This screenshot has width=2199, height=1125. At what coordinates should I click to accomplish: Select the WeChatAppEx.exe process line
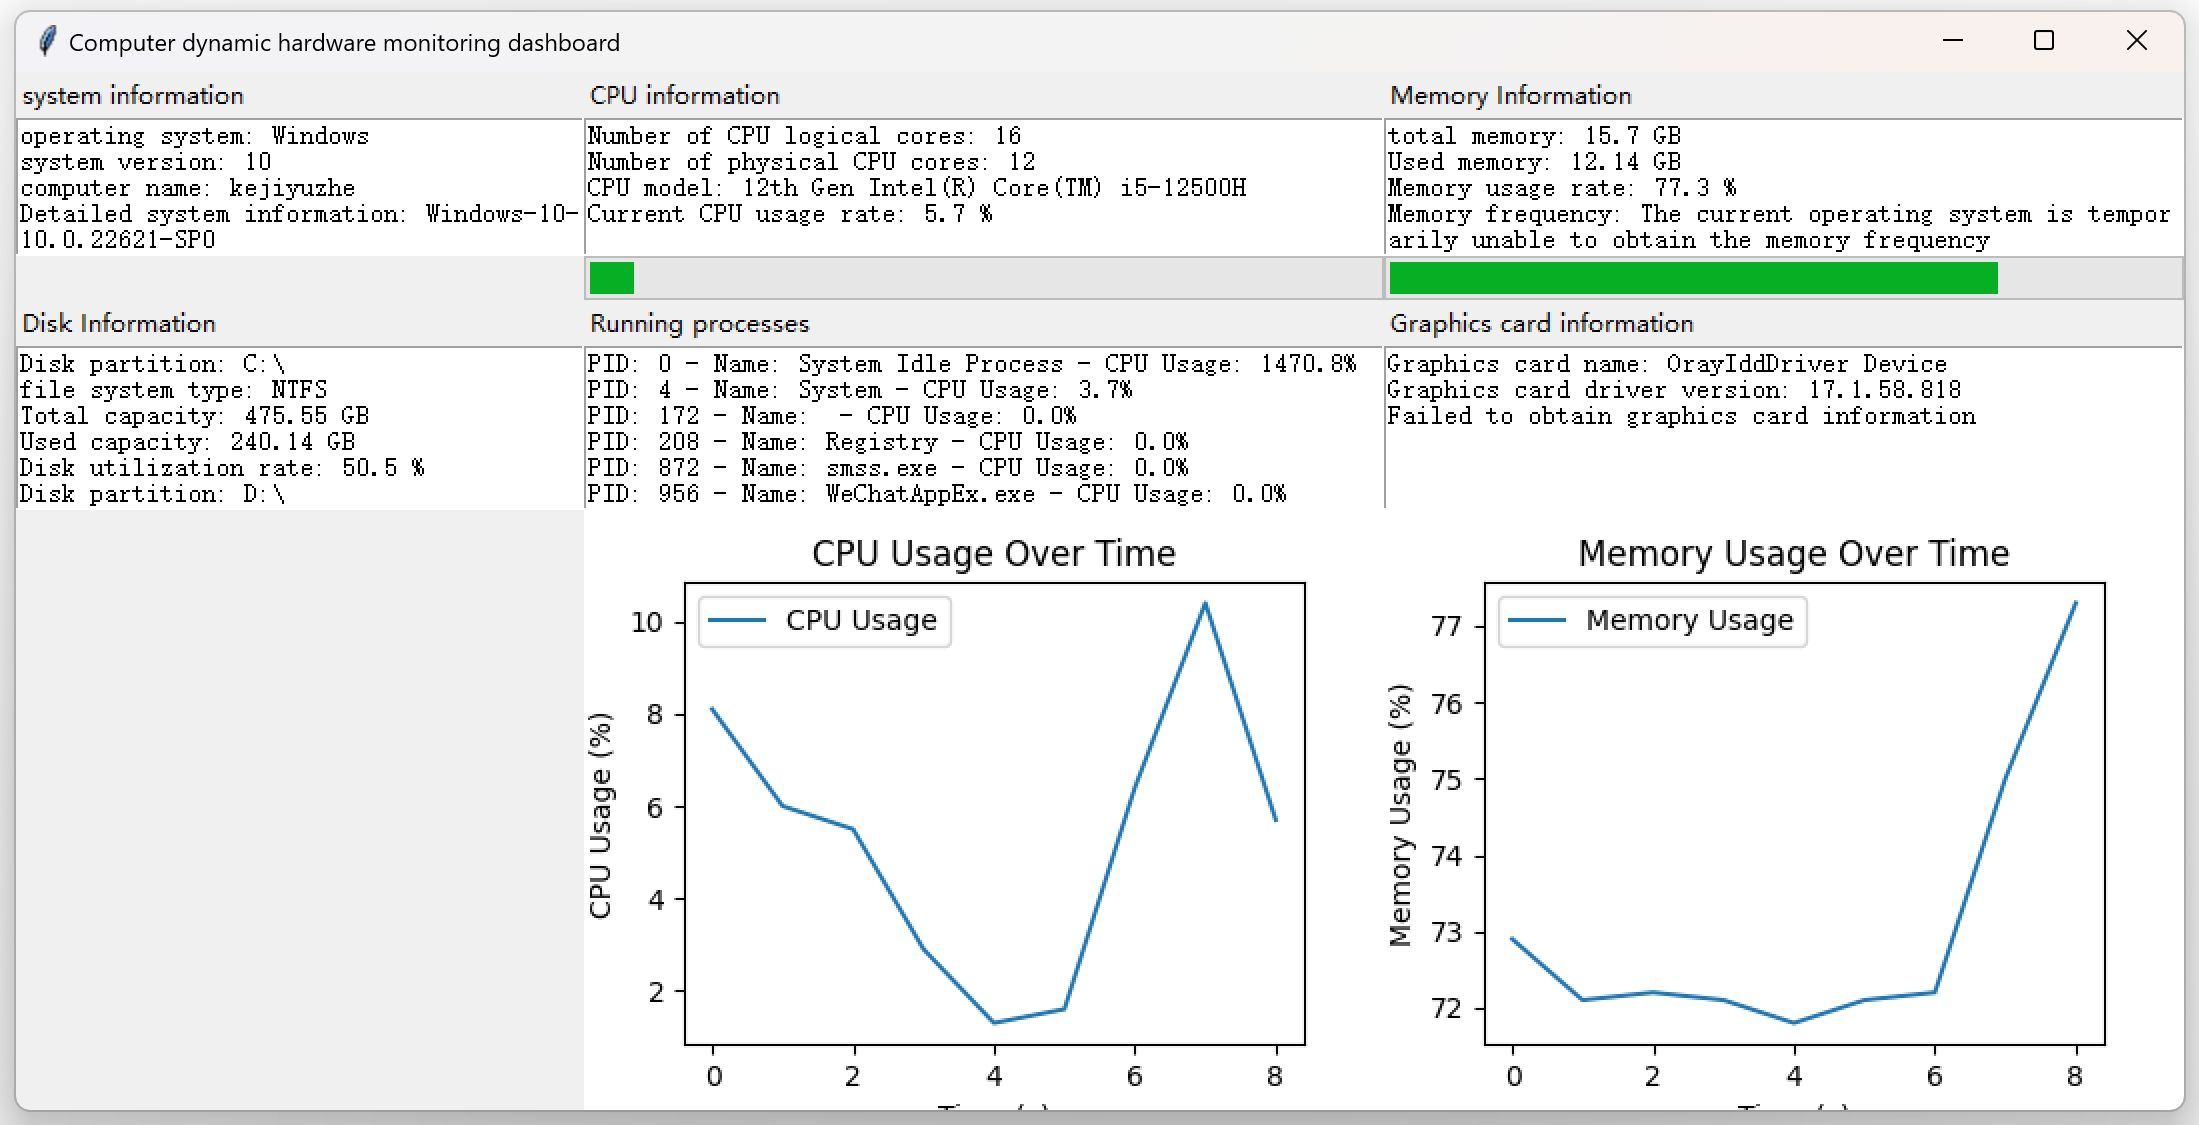click(x=936, y=494)
